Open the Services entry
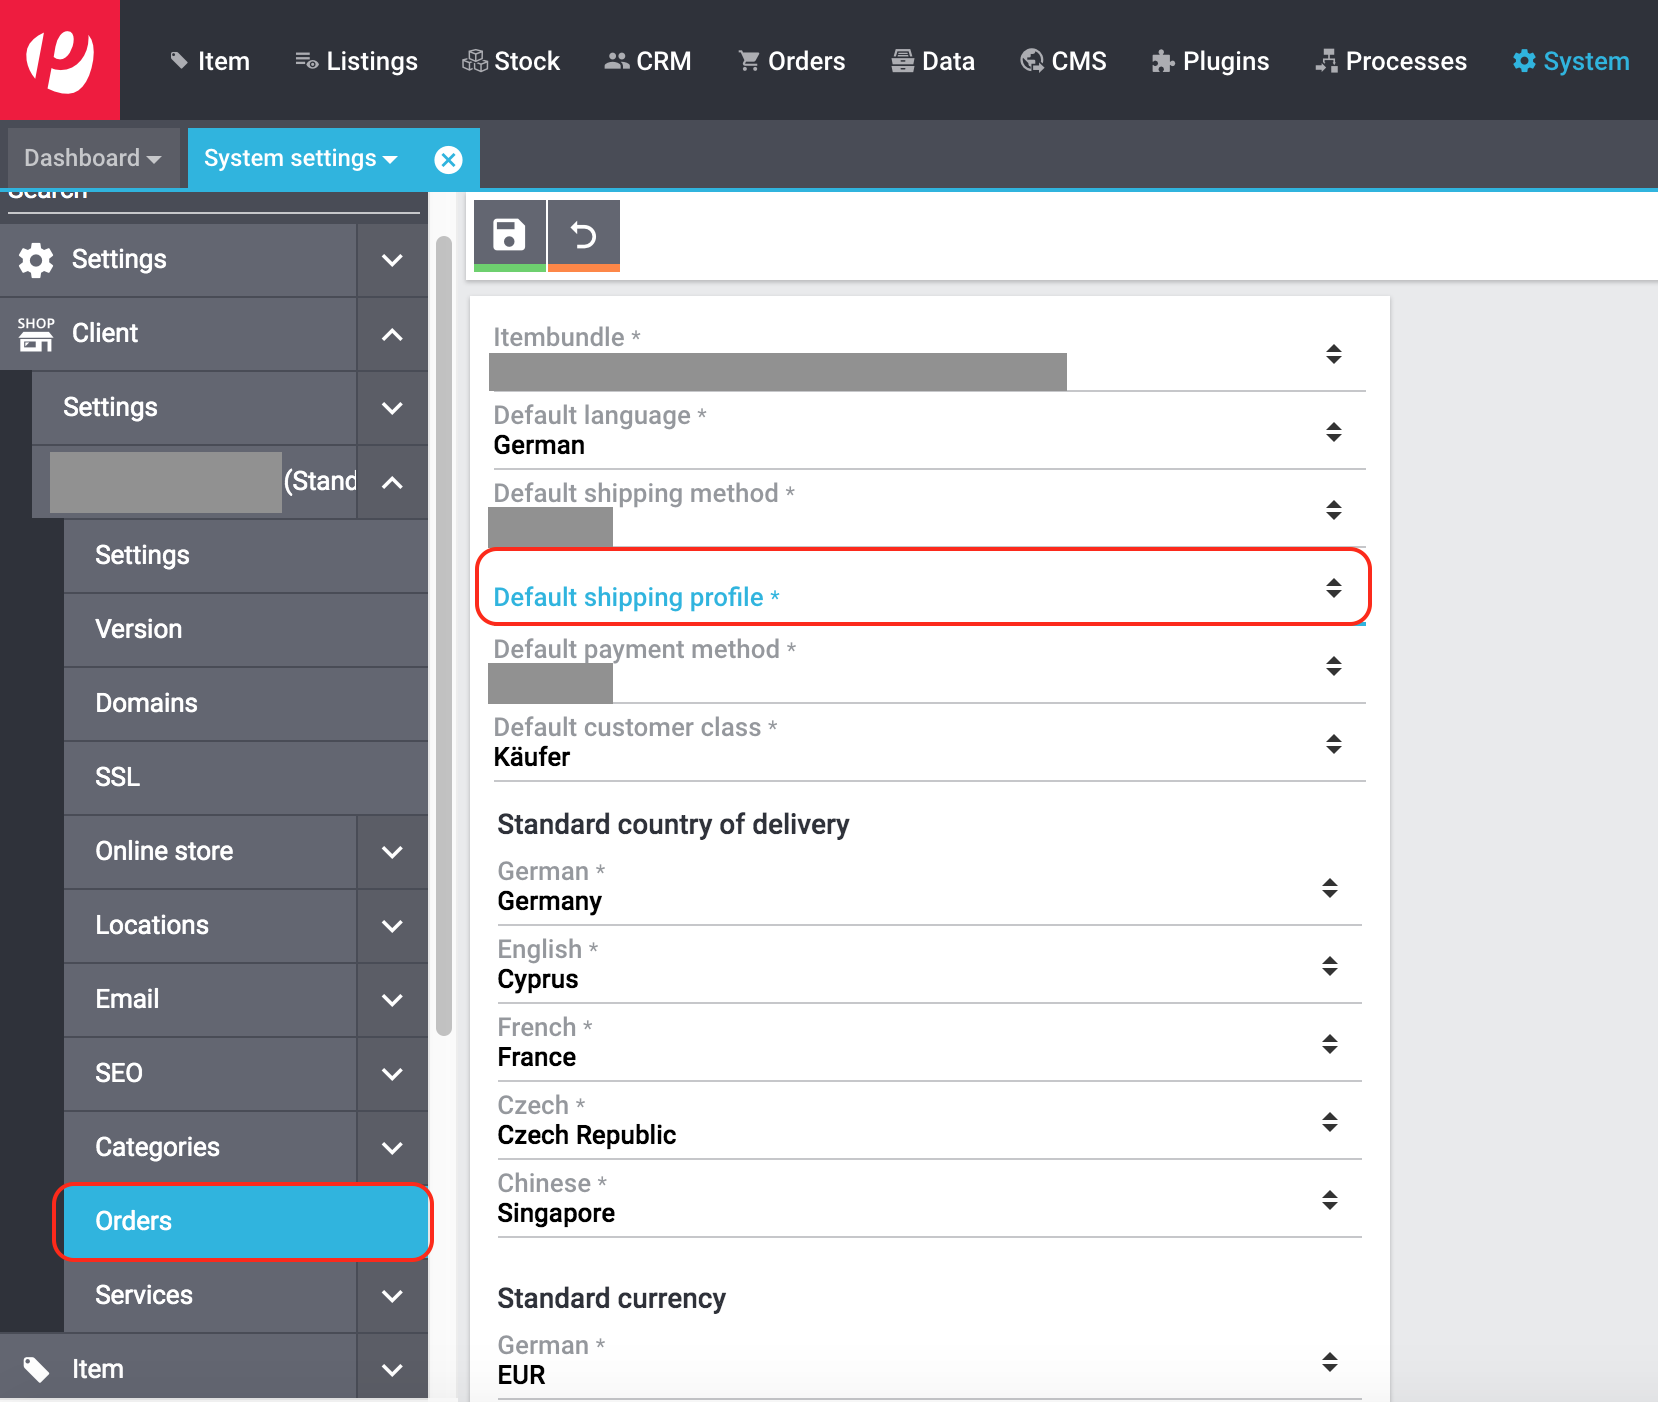This screenshot has height=1402, width=1658. pos(210,1296)
